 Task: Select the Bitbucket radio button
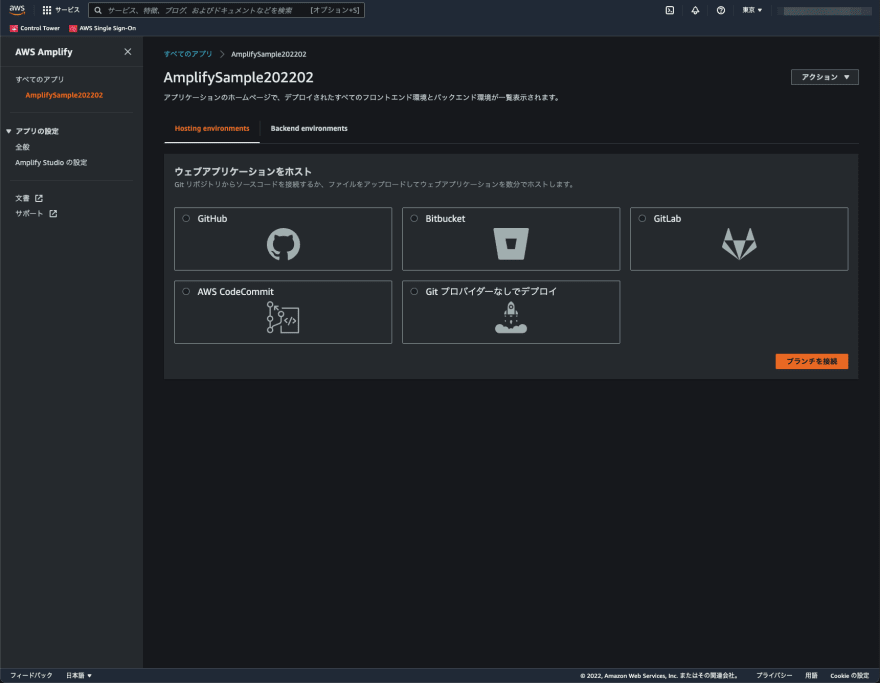[x=414, y=218]
